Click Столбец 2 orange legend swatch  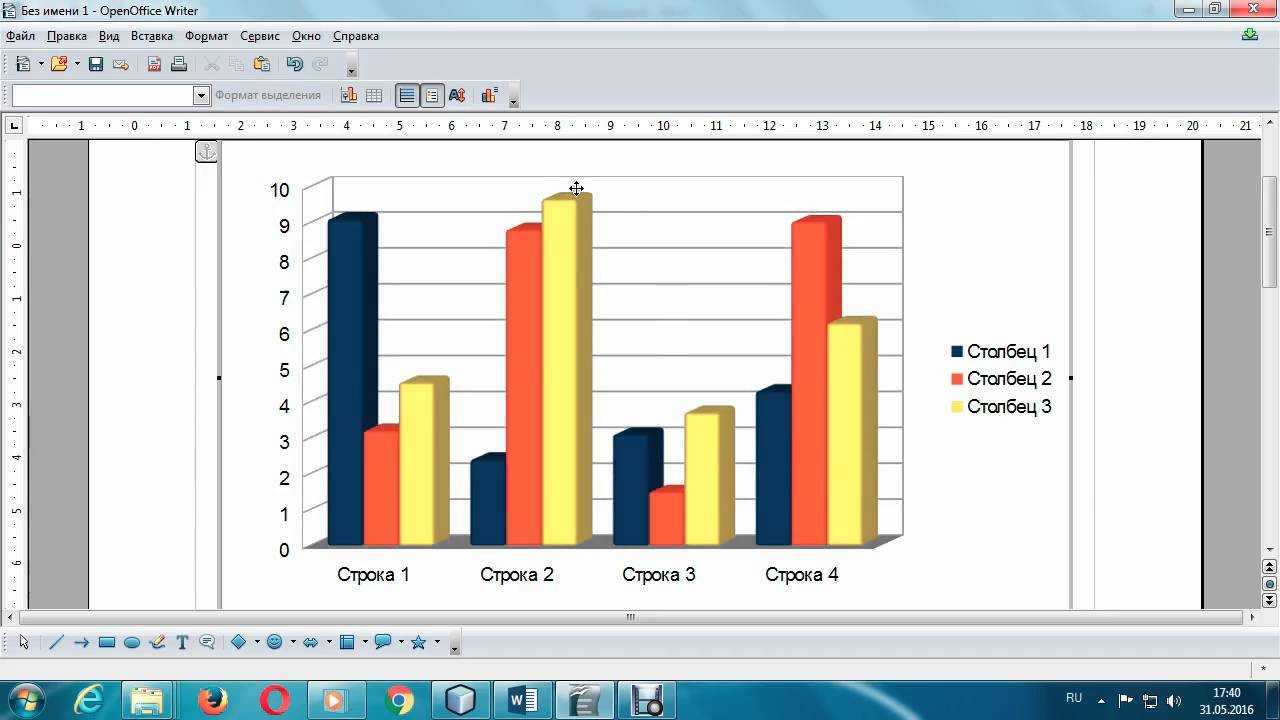click(x=957, y=379)
